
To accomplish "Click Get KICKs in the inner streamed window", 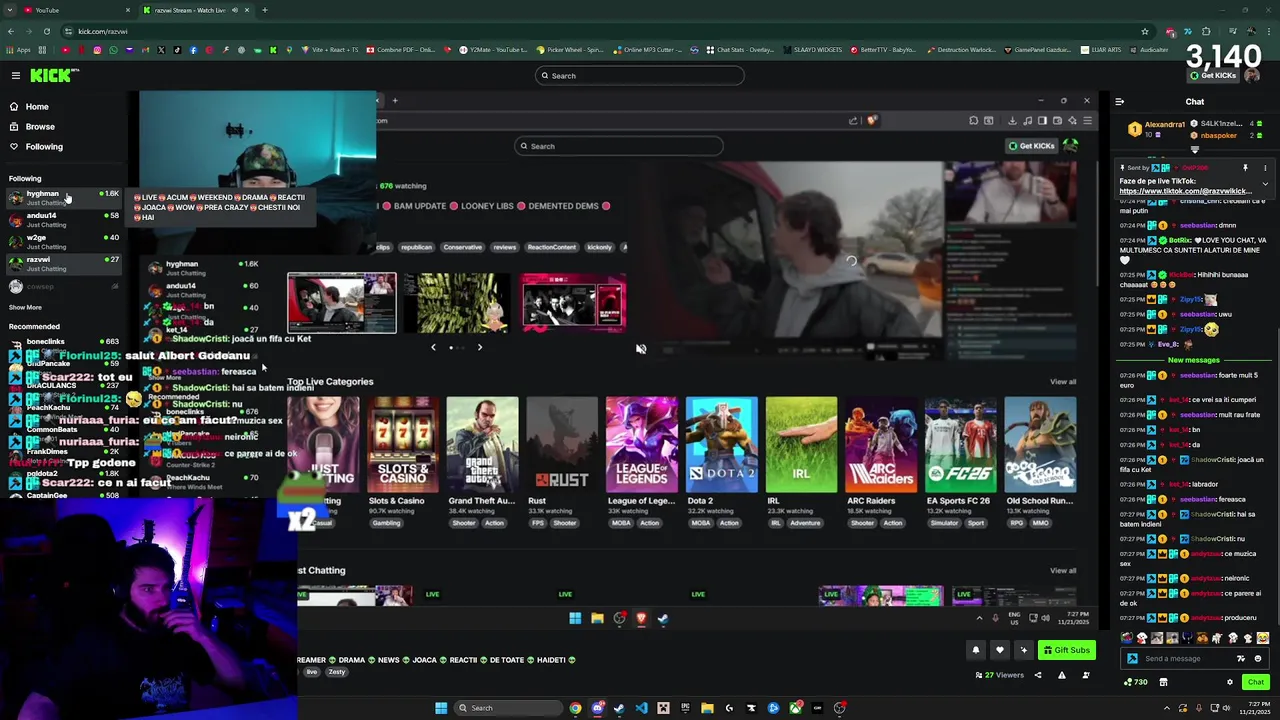I will pyautogui.click(x=1031, y=146).
